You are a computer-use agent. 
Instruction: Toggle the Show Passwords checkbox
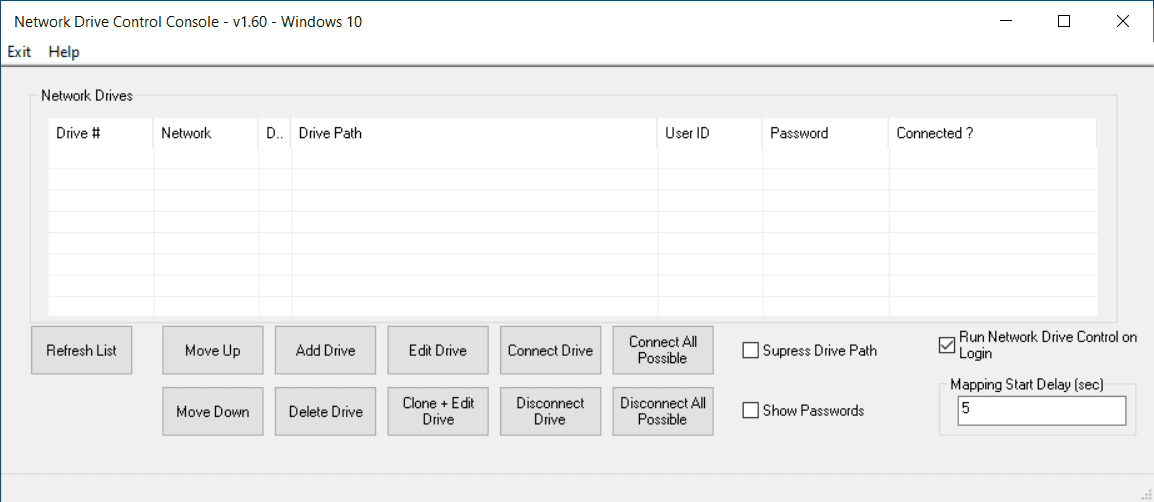(x=751, y=411)
